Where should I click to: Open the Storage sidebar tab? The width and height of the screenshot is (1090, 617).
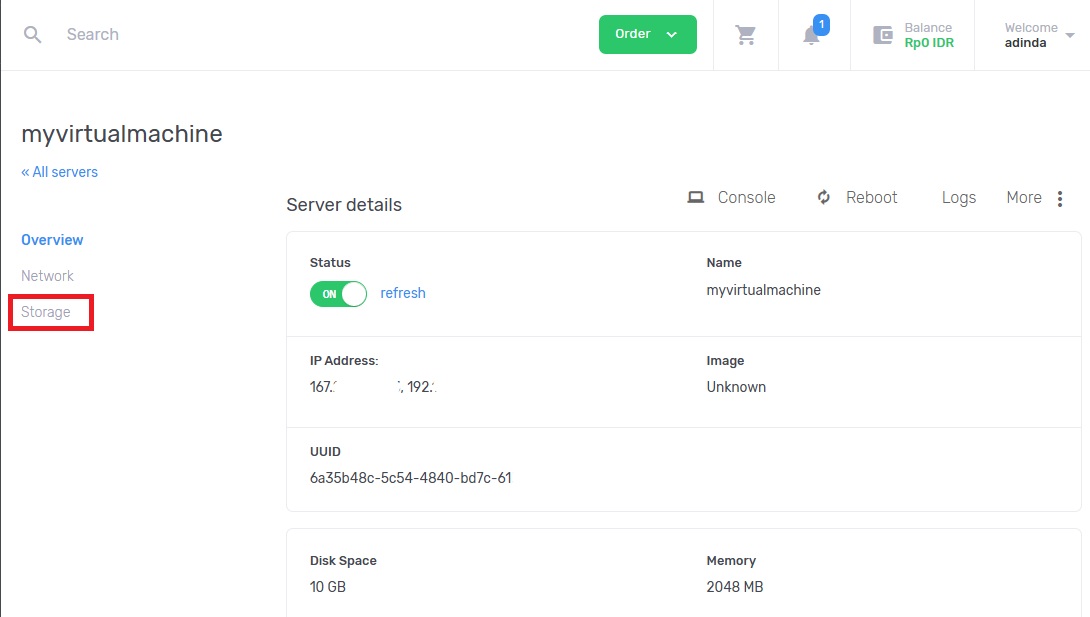pyautogui.click(x=46, y=312)
